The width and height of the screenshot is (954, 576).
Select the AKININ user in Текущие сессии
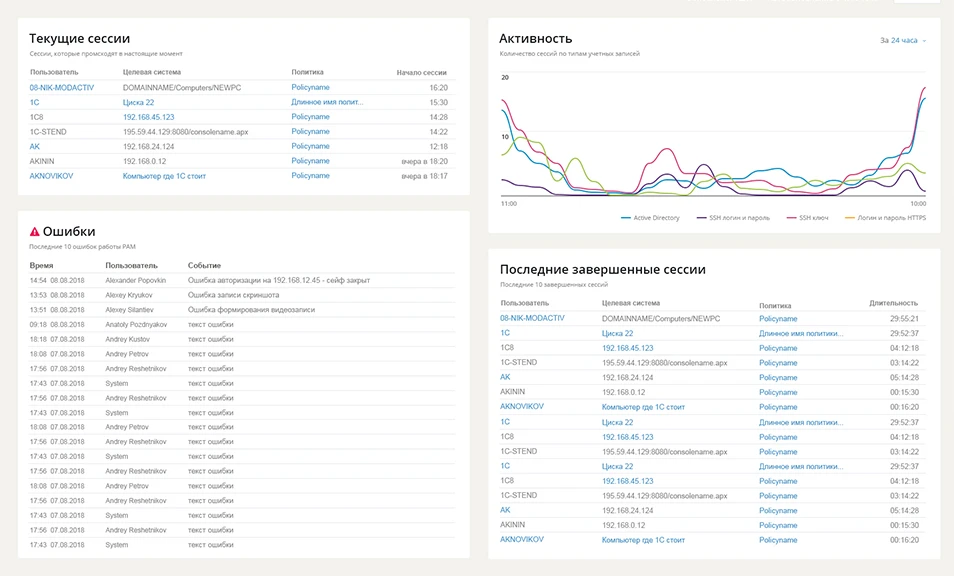[42, 161]
